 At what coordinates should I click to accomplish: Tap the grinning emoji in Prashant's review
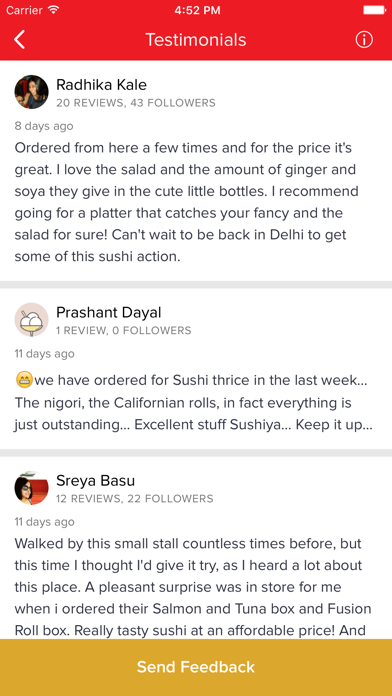23,380
